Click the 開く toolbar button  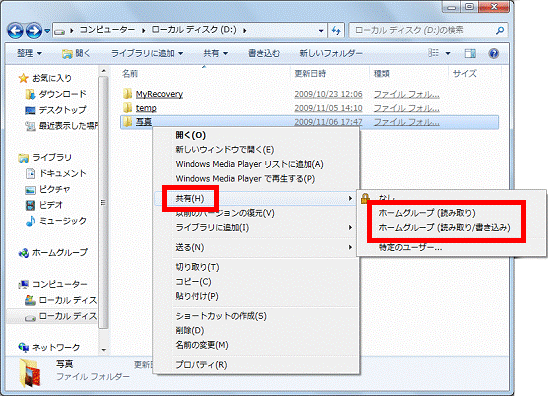[x=76, y=53]
